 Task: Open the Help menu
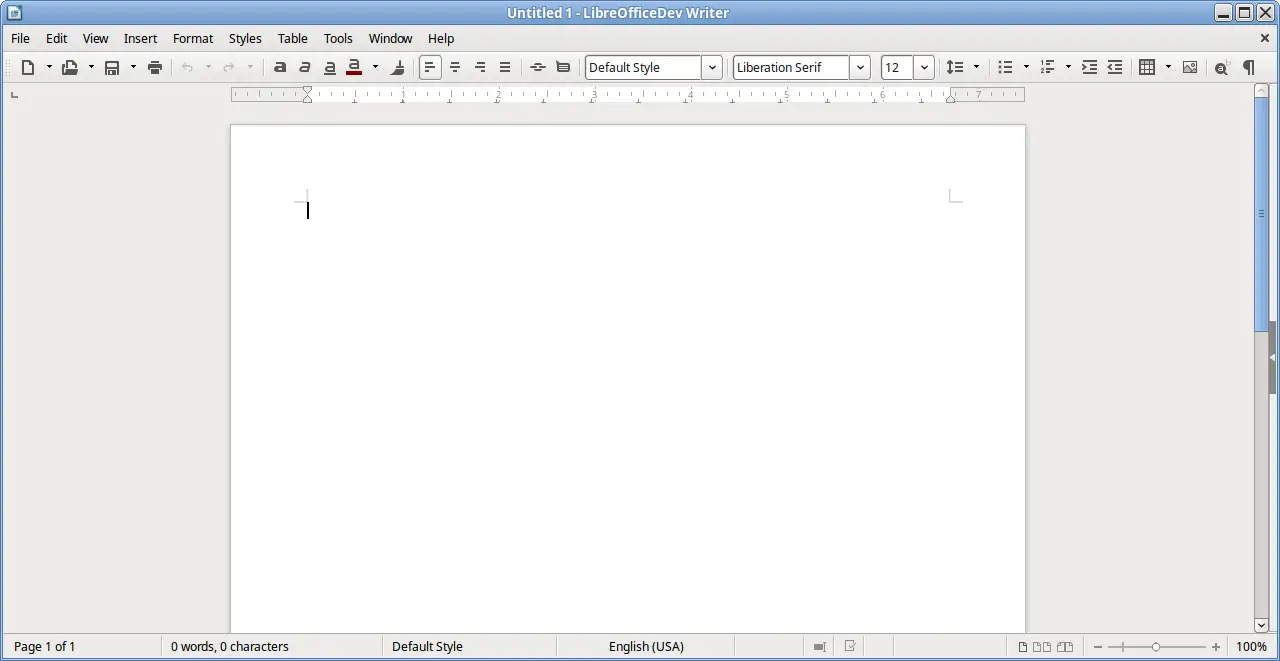point(441,38)
